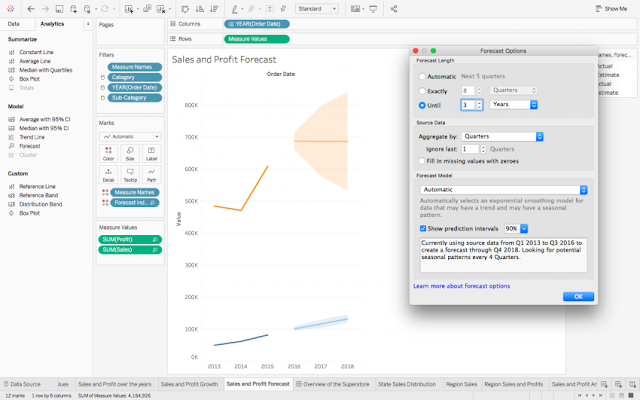
Task: Open the Tooltip card in Marks
Action: (130, 175)
